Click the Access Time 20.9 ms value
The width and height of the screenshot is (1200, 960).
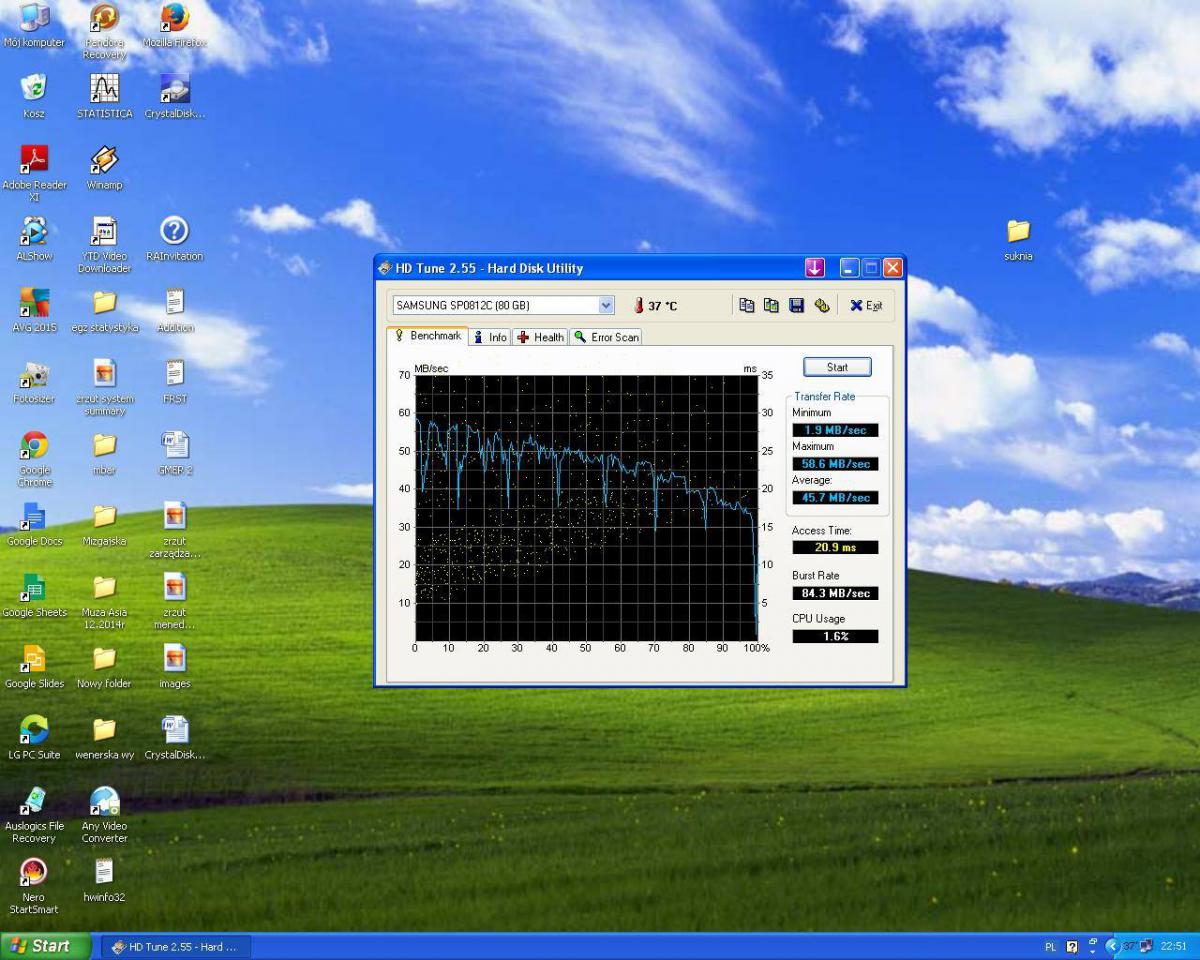(x=835, y=547)
